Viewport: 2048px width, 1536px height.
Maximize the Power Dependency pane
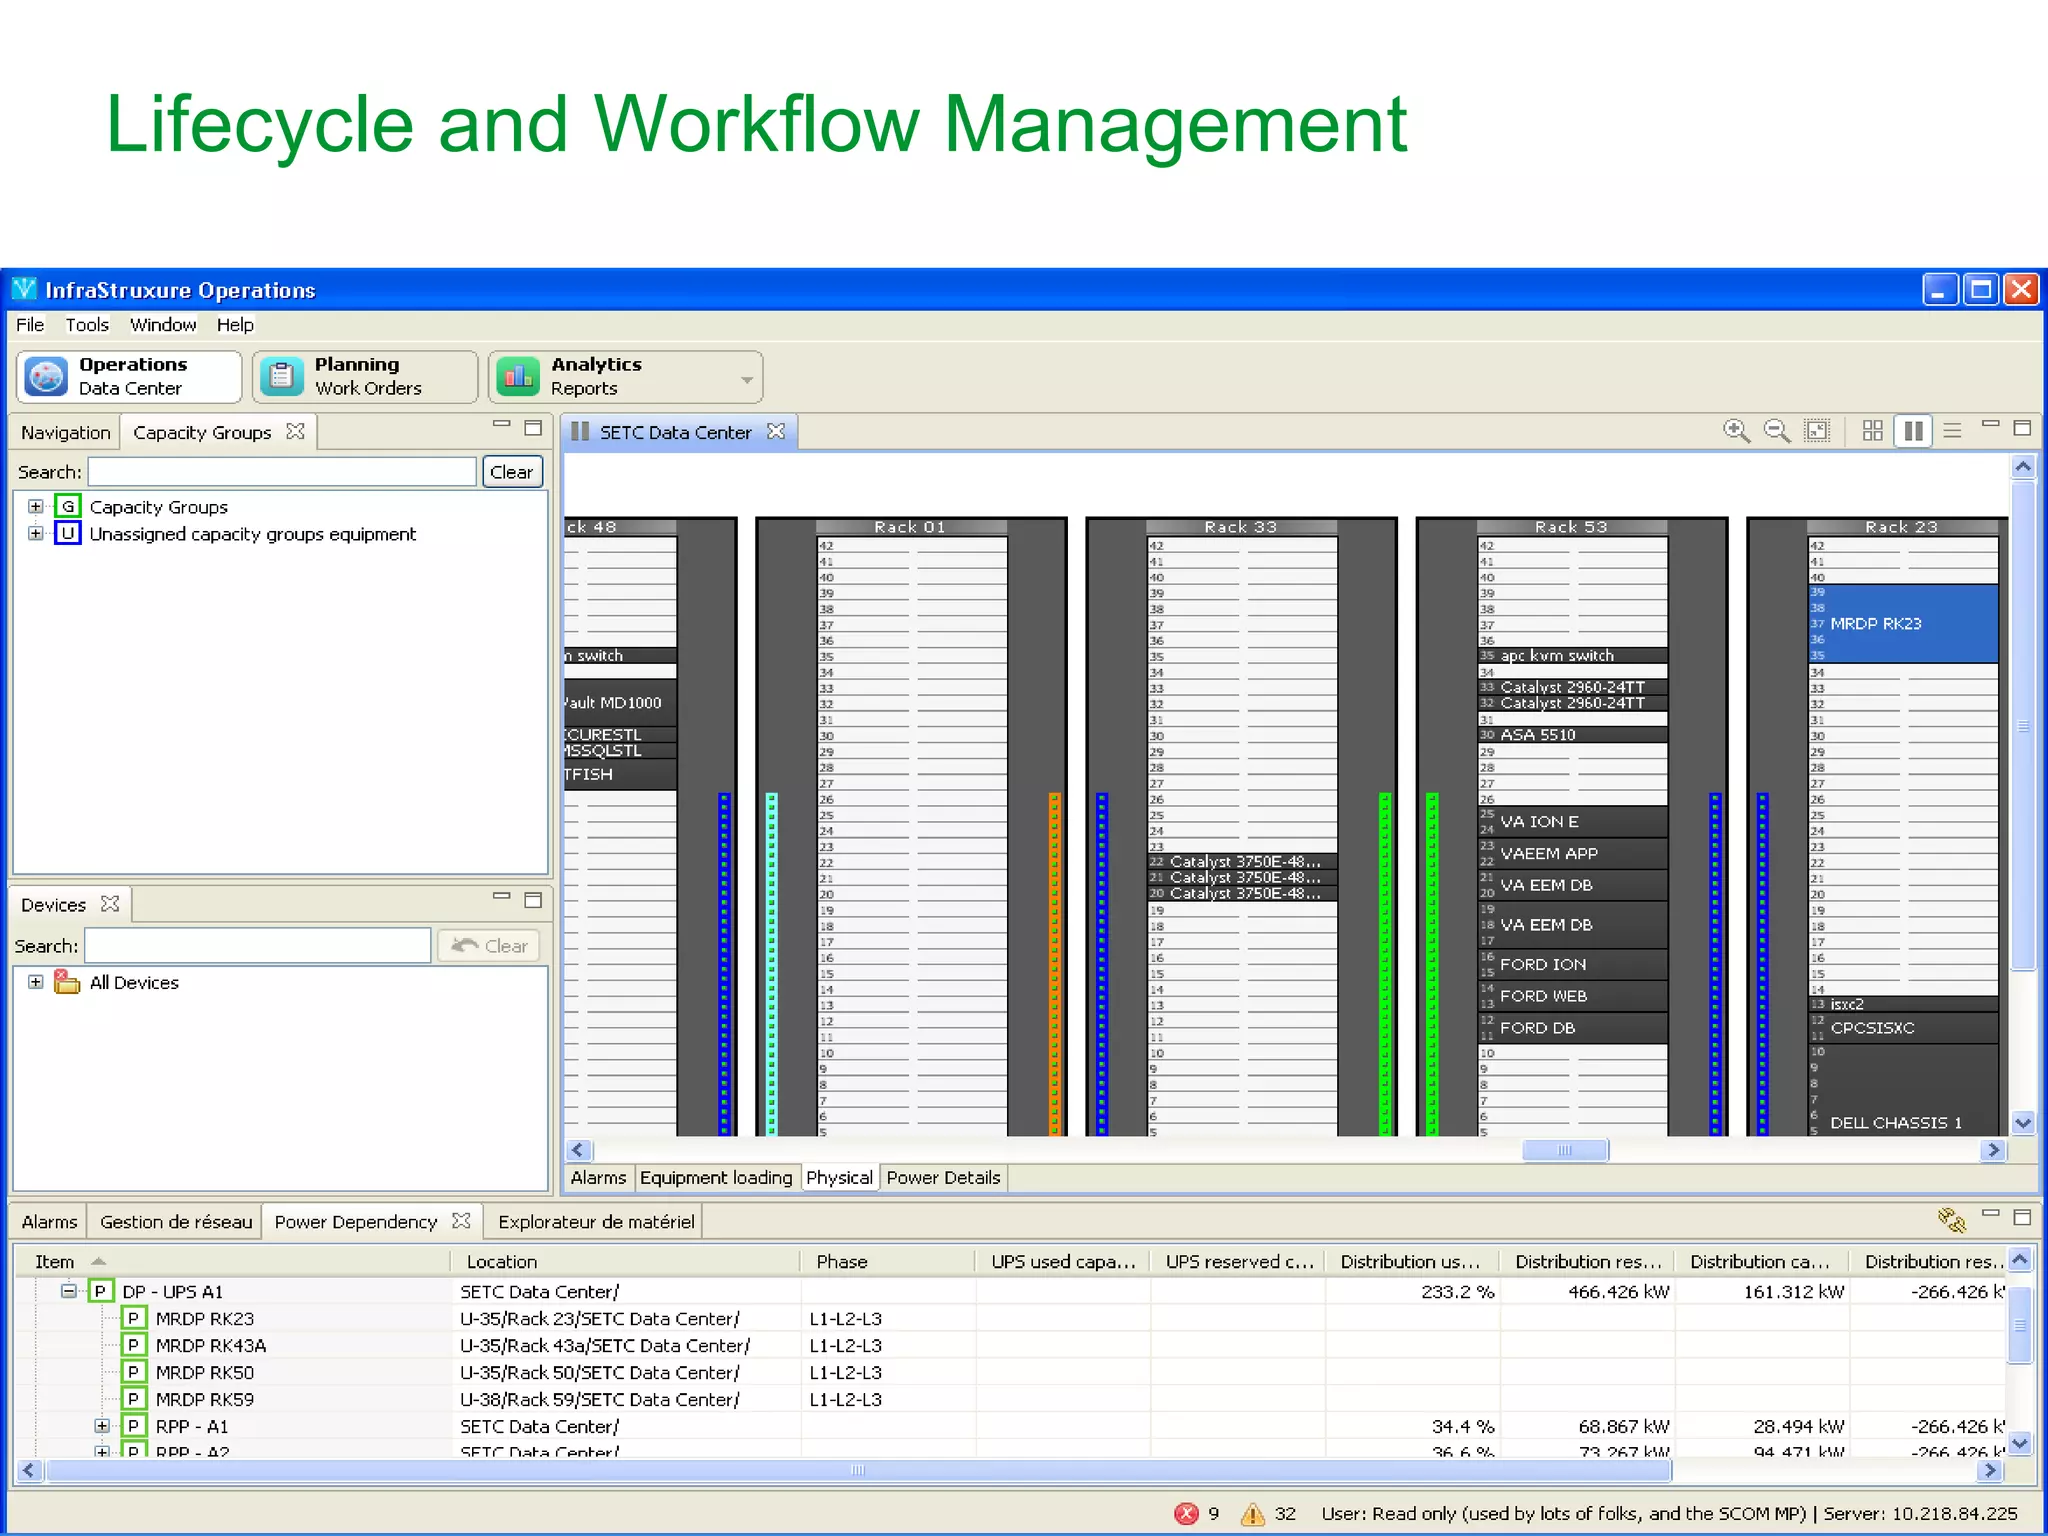coord(2022,1217)
